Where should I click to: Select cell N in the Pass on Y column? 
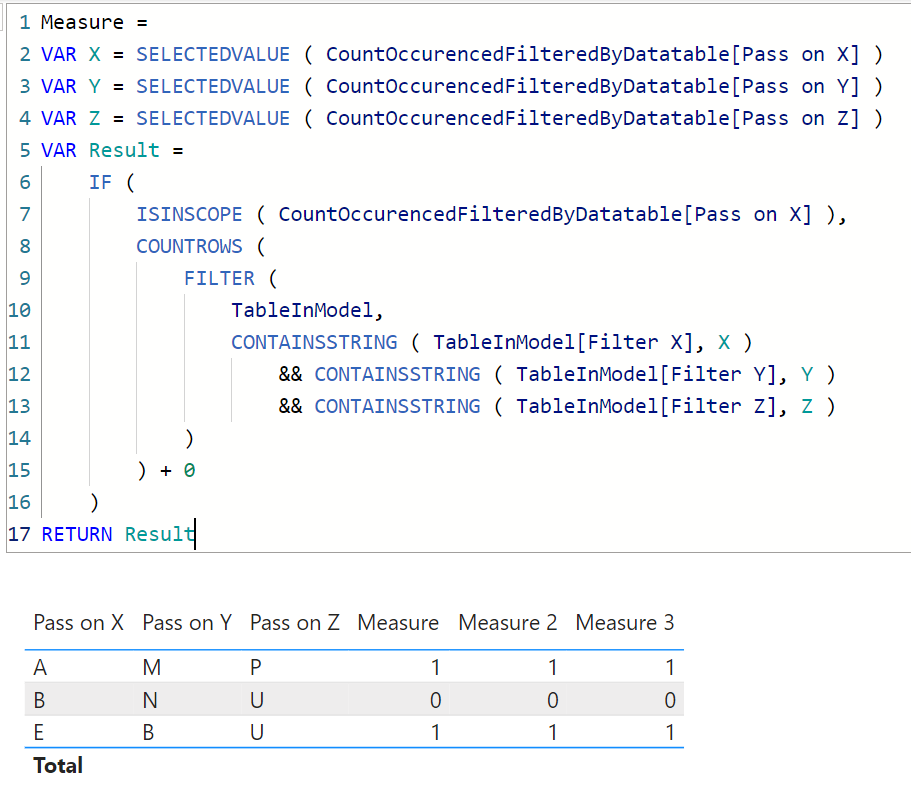coord(150,700)
